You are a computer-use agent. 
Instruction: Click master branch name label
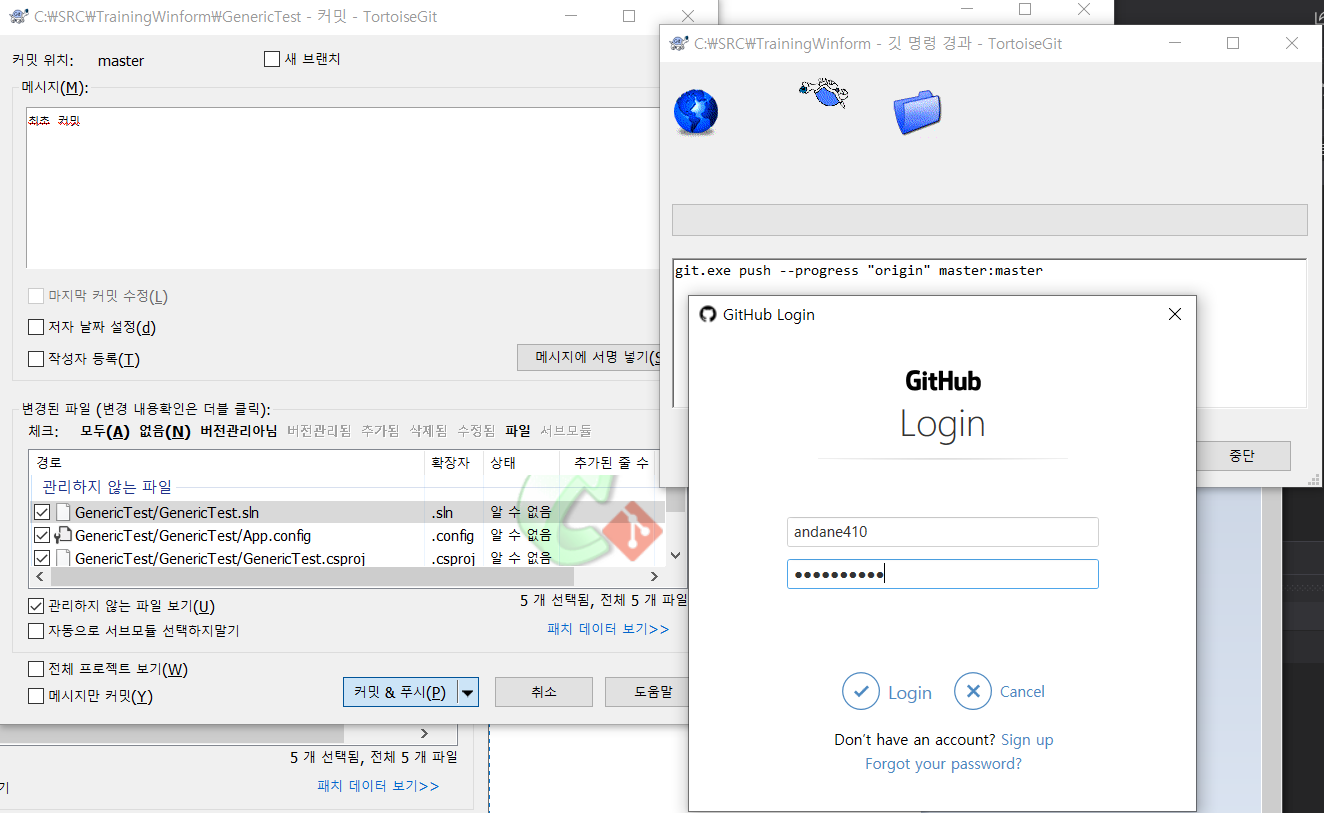click(x=121, y=60)
